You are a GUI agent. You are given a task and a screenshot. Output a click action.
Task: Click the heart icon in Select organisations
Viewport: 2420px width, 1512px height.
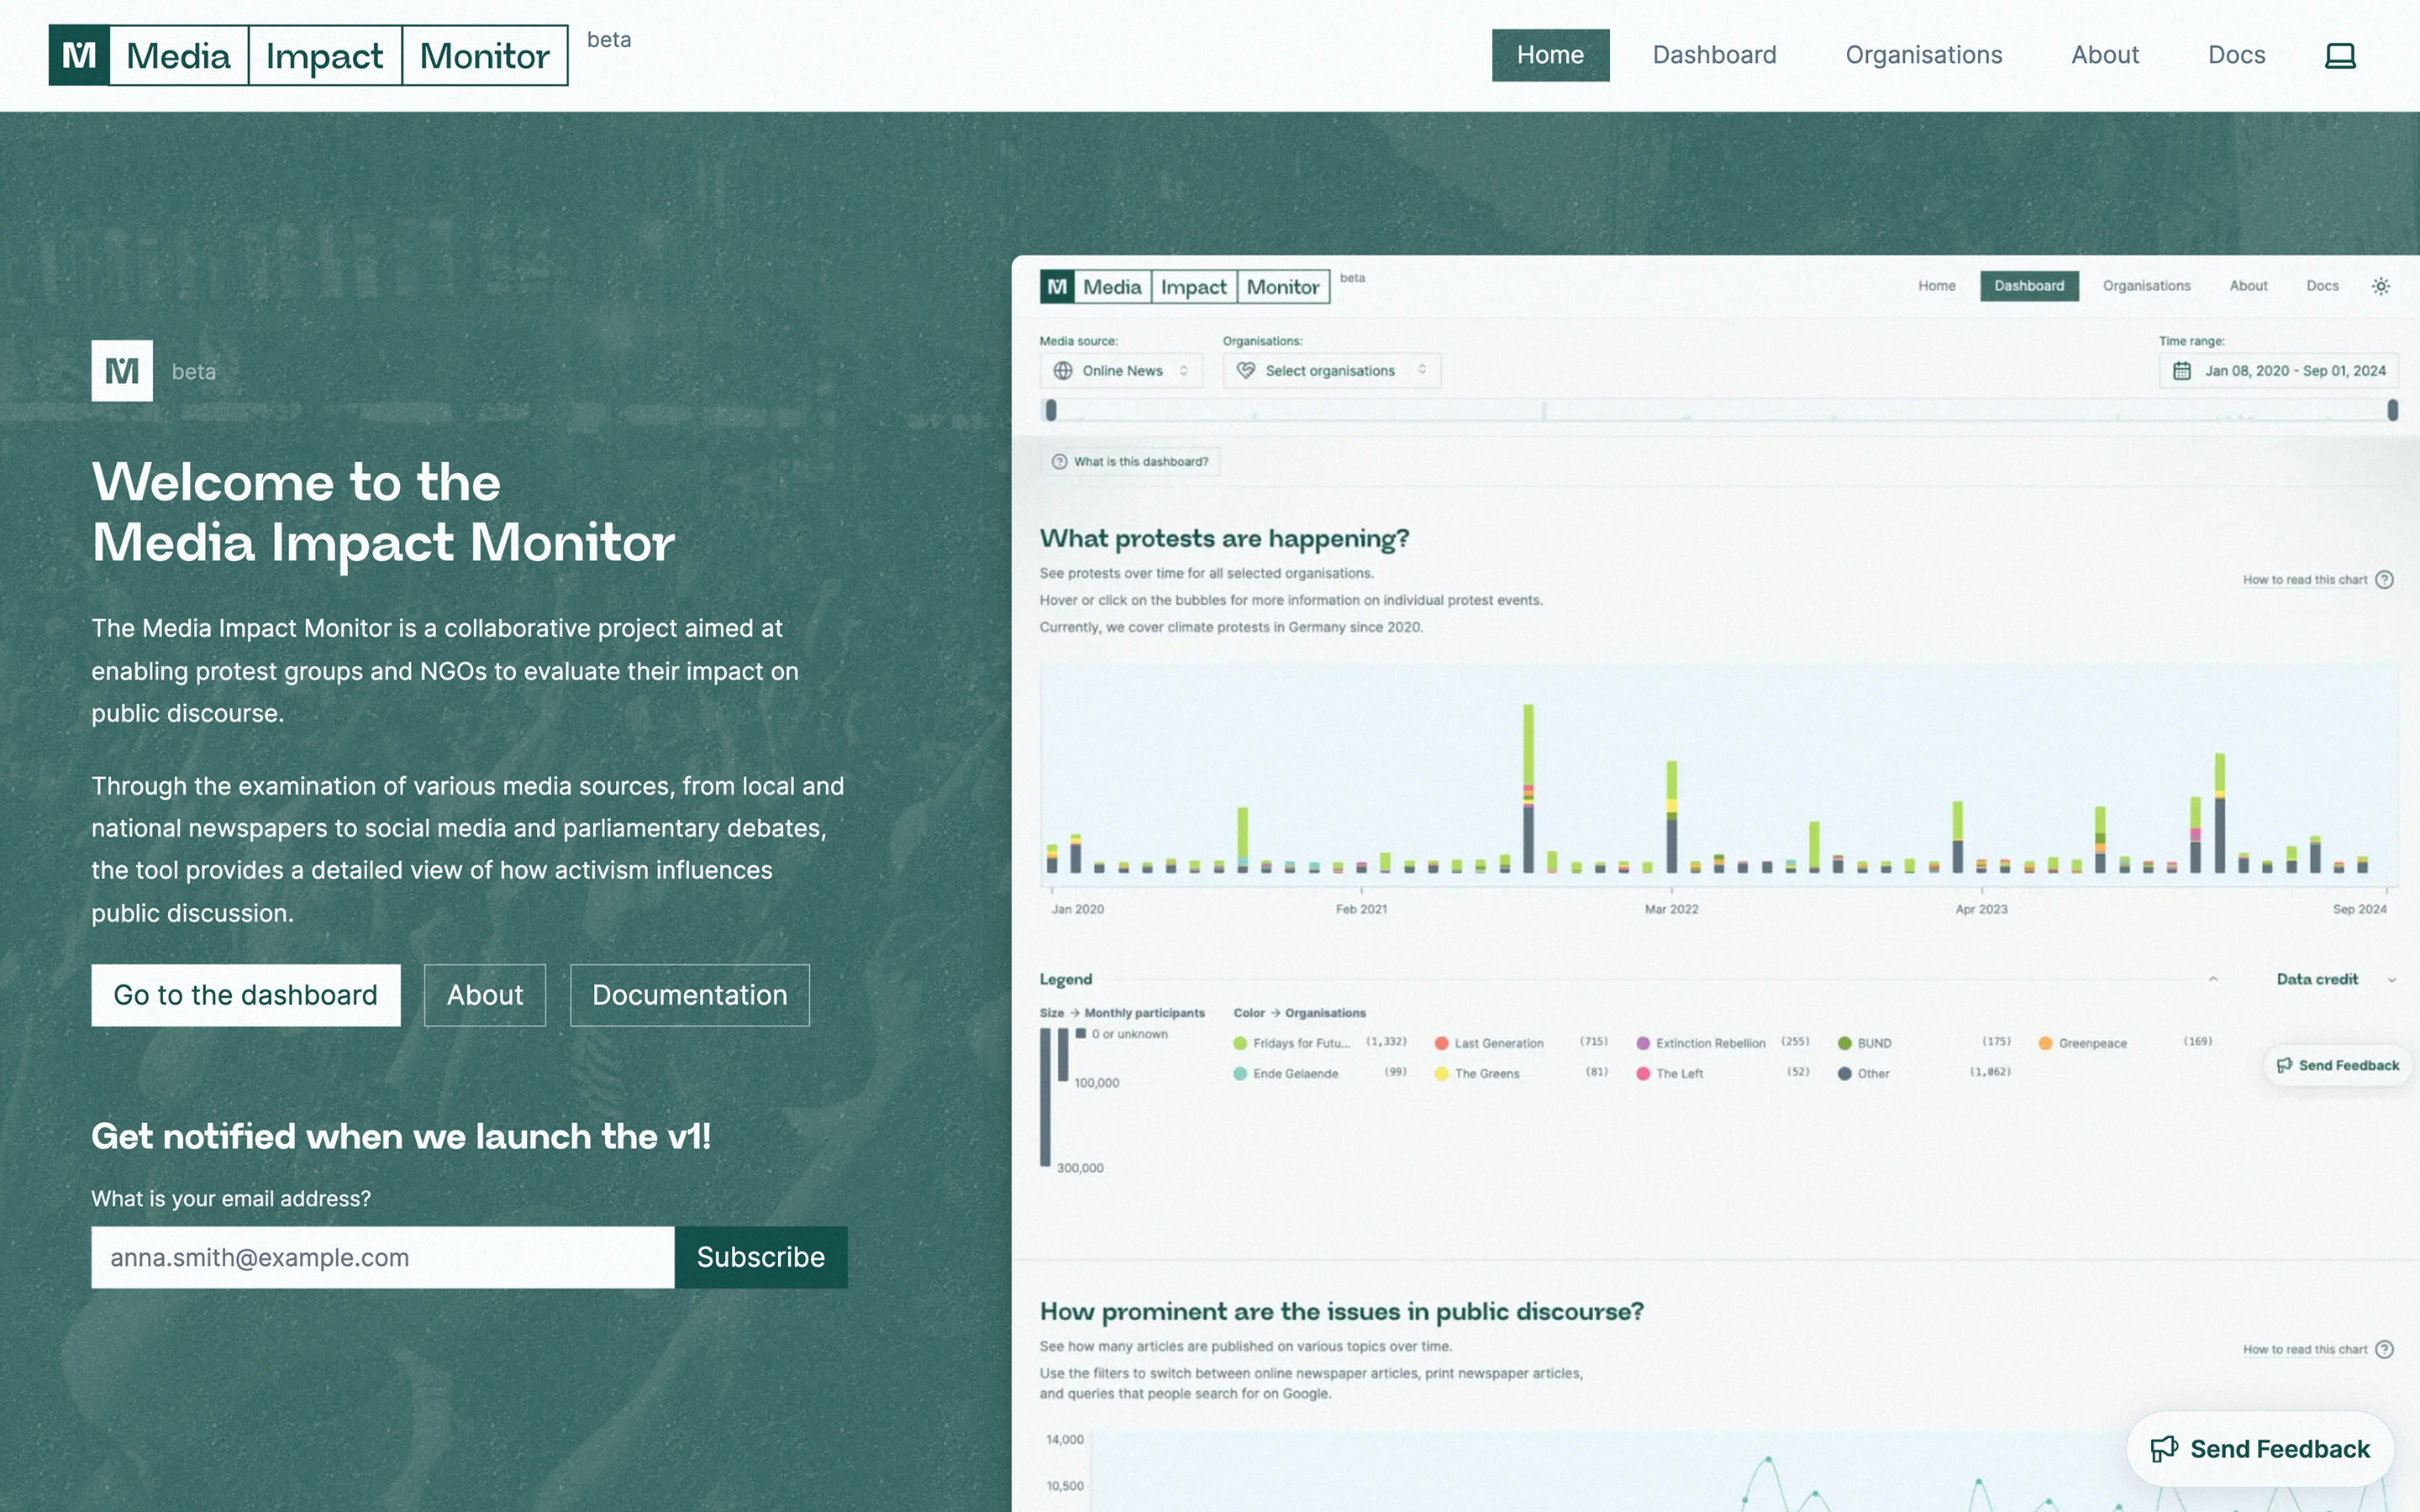point(1246,371)
